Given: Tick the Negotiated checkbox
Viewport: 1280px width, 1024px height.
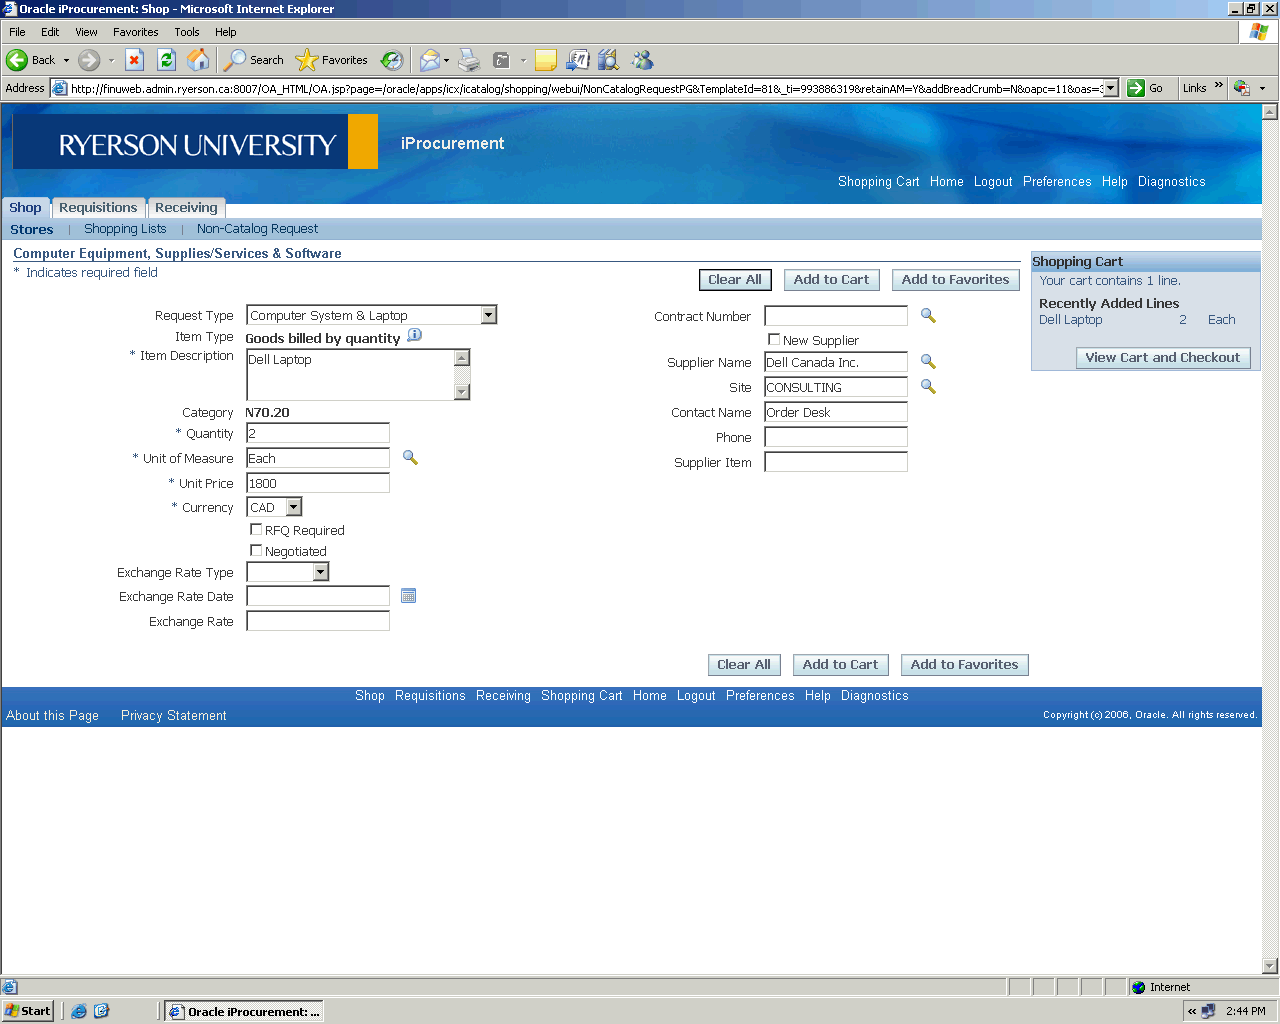Looking at the screenshot, I should [x=256, y=551].
